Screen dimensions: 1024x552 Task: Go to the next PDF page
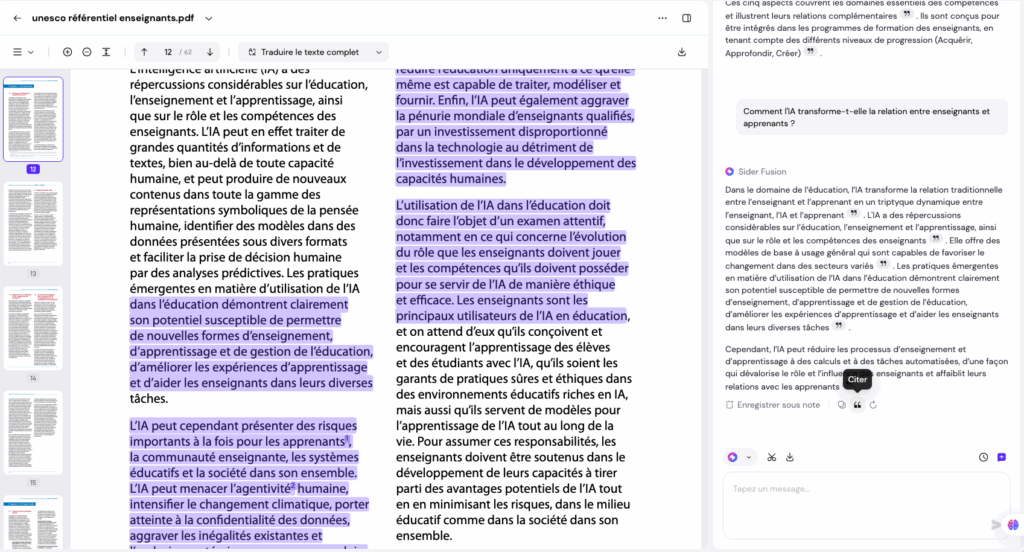210,52
